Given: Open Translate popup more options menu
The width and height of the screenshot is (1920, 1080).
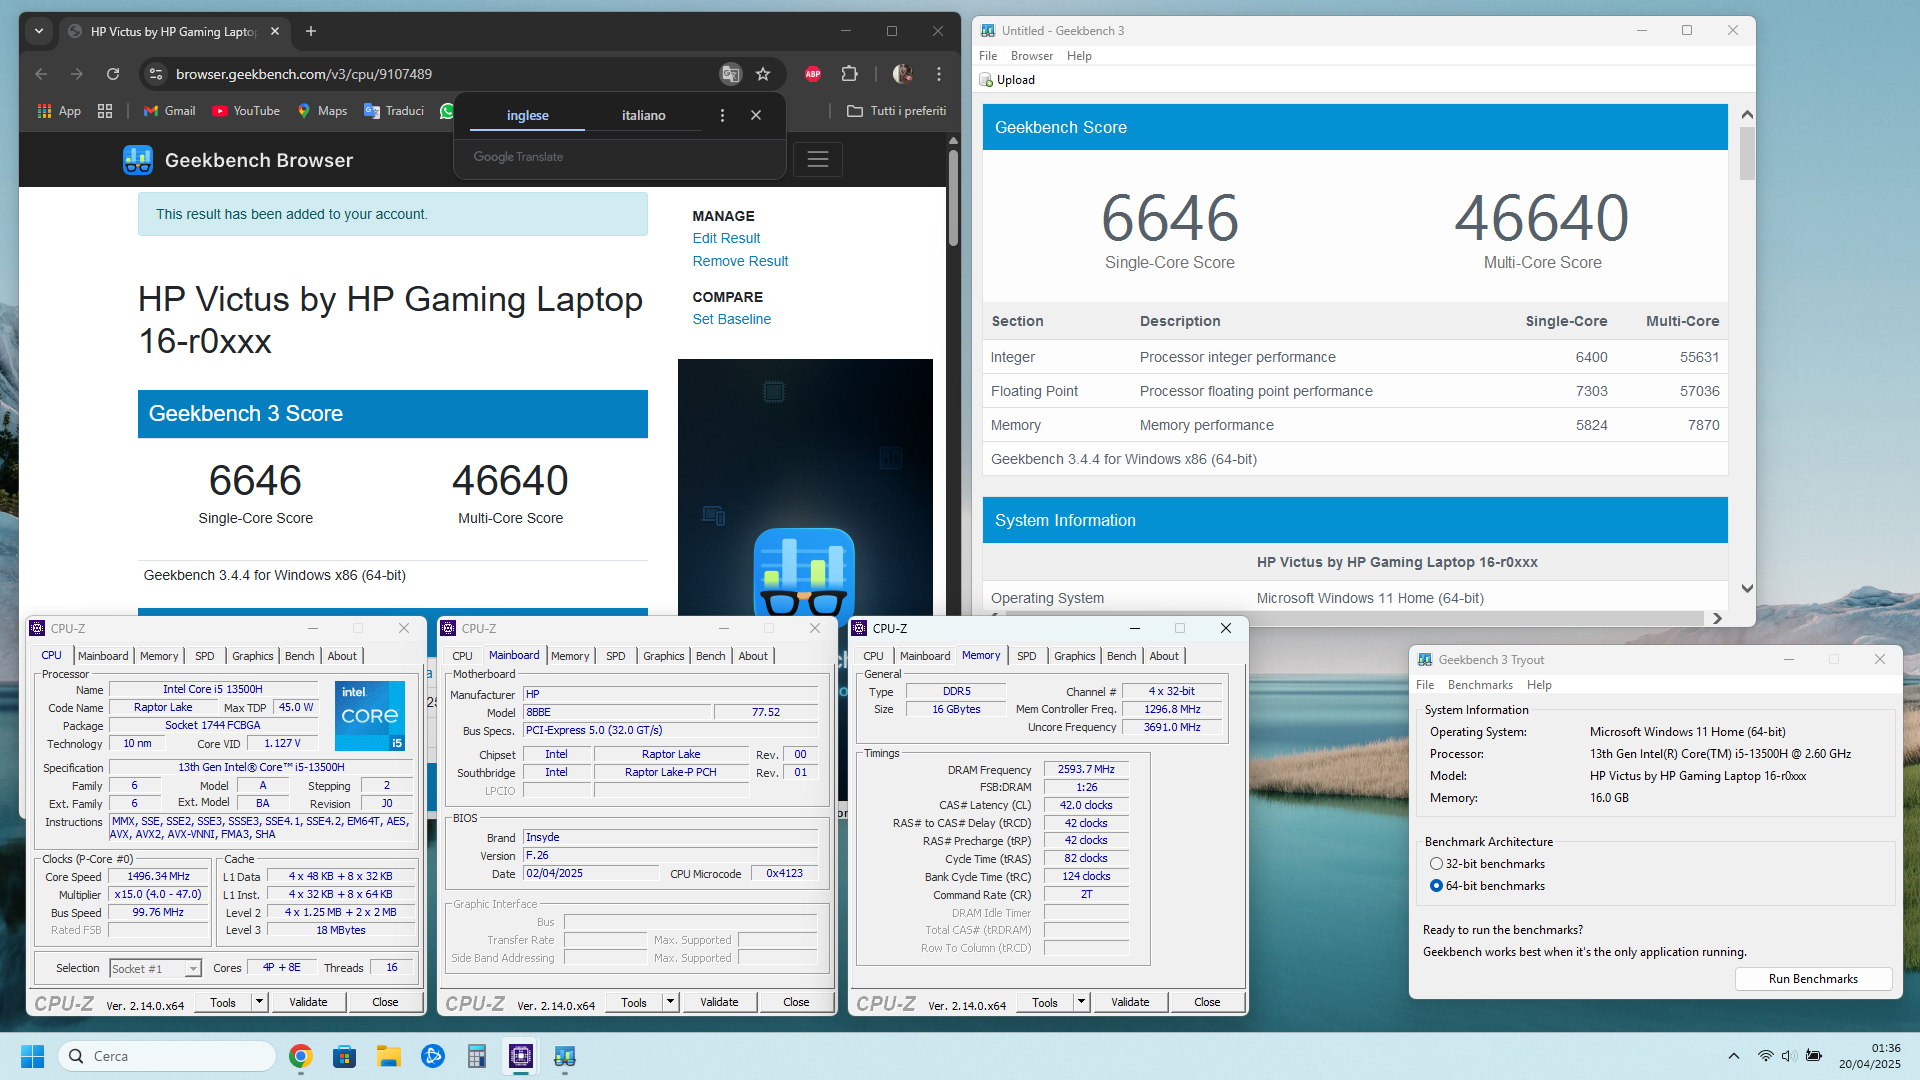Looking at the screenshot, I should click(722, 116).
